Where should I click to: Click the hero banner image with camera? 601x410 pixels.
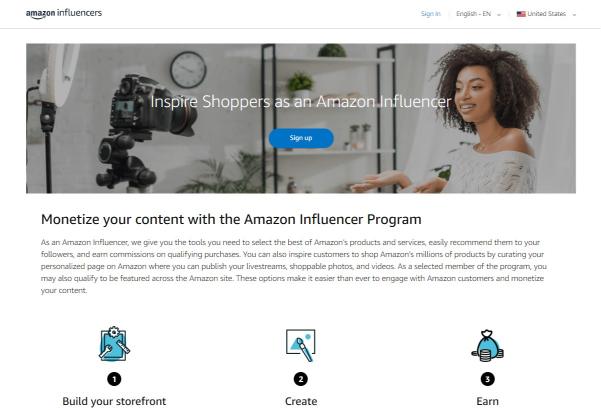[301, 118]
